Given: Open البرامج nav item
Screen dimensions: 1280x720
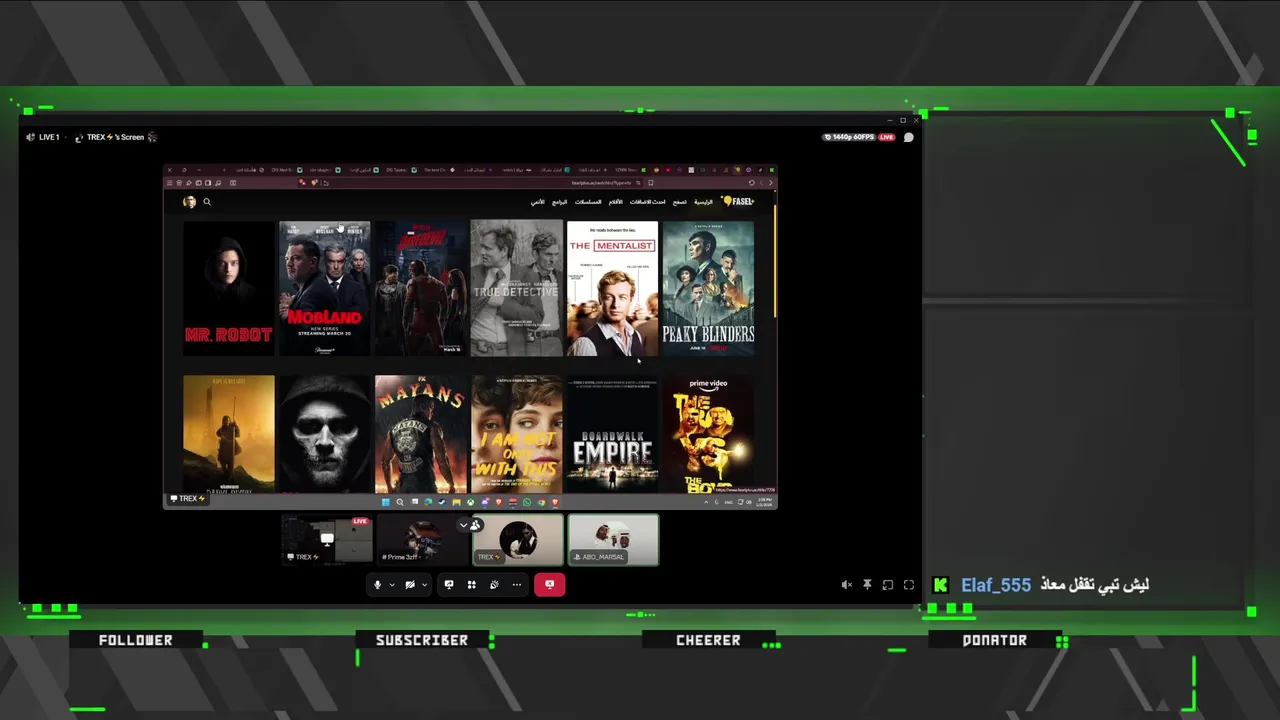Looking at the screenshot, I should (x=559, y=202).
